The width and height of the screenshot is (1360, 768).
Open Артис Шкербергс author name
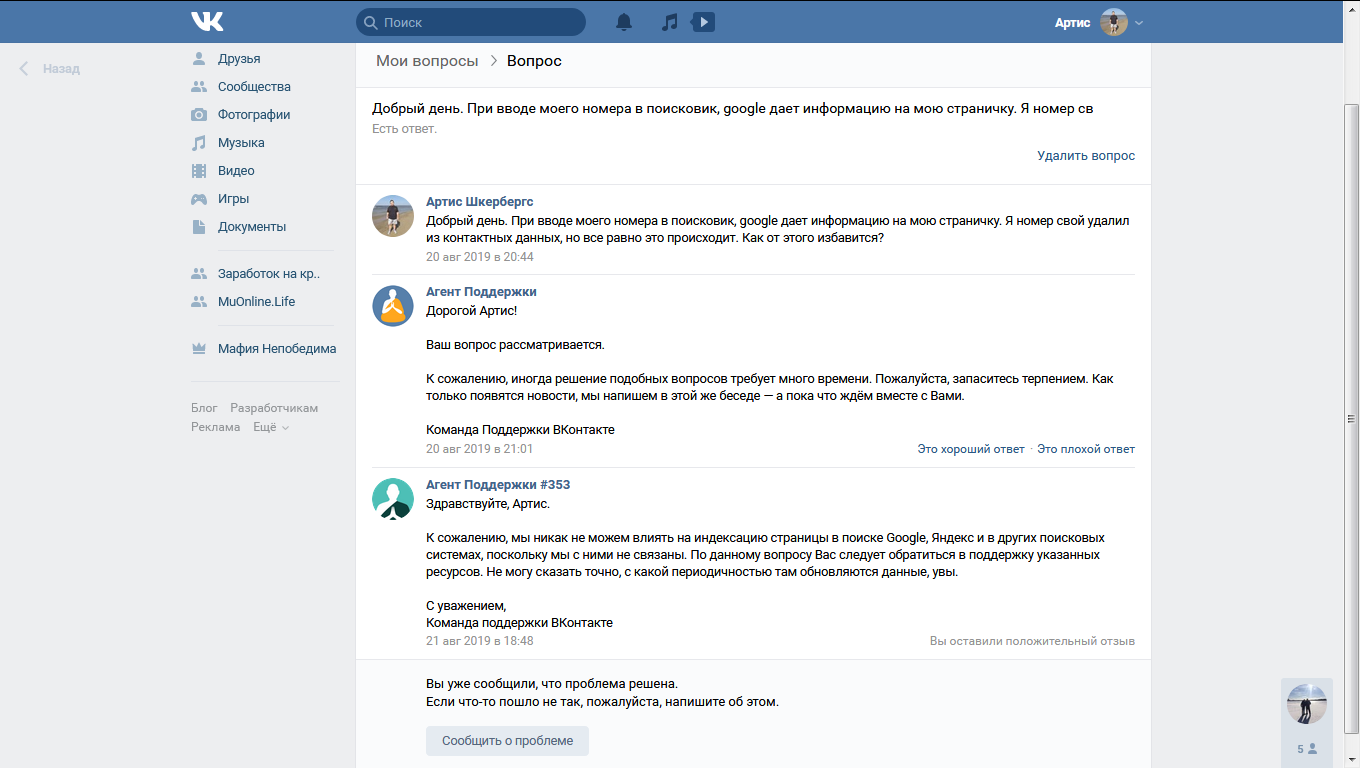[x=480, y=202]
